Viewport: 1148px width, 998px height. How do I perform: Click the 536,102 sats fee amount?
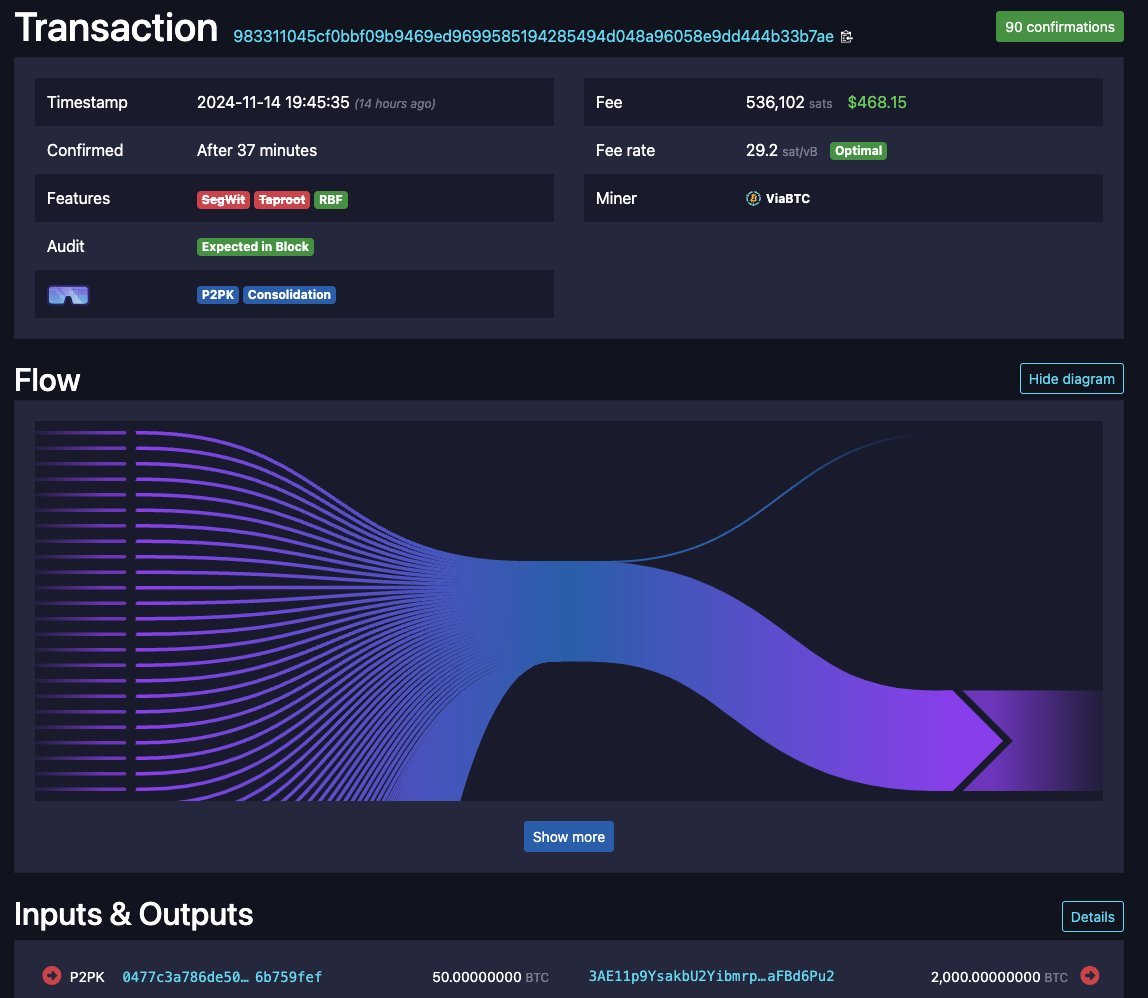pyautogui.click(x=789, y=103)
